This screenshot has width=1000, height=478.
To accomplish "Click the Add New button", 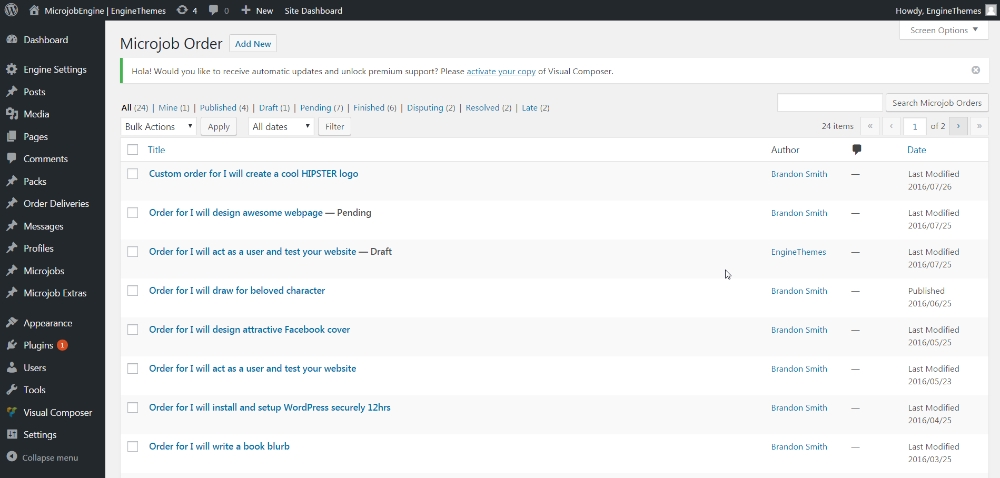I will 252,44.
